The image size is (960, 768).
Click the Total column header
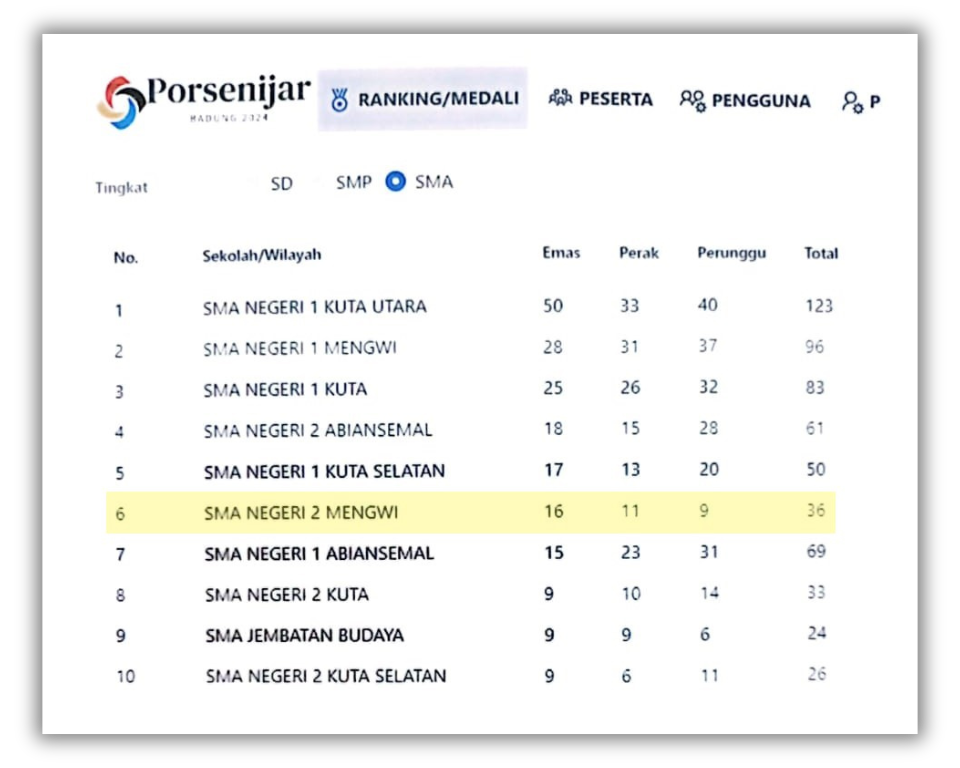click(821, 253)
